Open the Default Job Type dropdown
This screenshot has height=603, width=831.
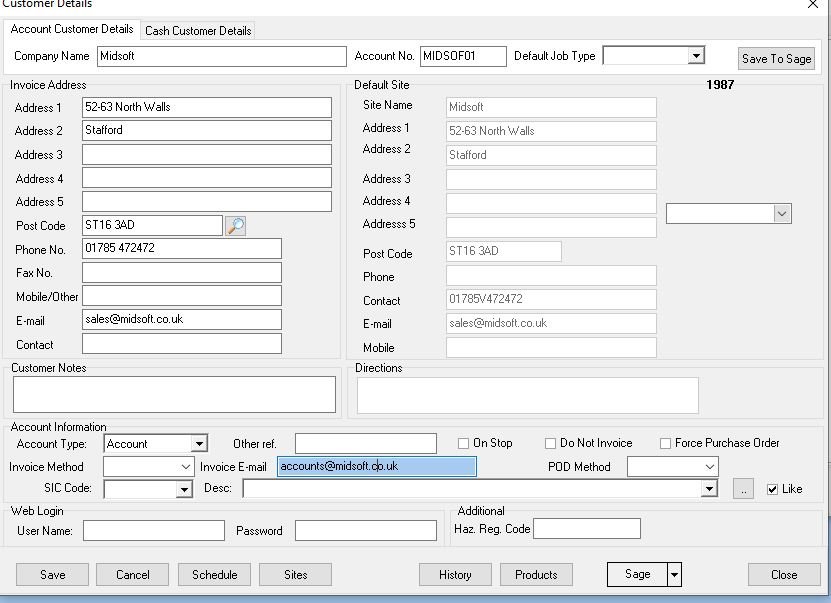[x=696, y=55]
